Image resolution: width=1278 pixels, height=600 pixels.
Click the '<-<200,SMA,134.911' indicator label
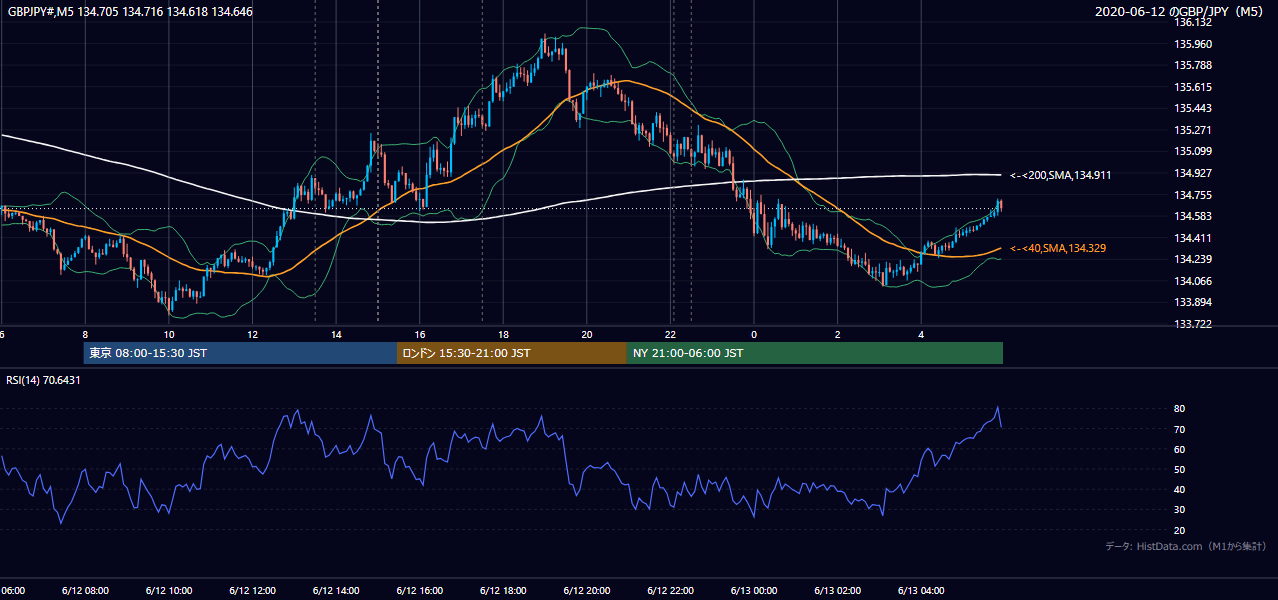pos(1061,175)
